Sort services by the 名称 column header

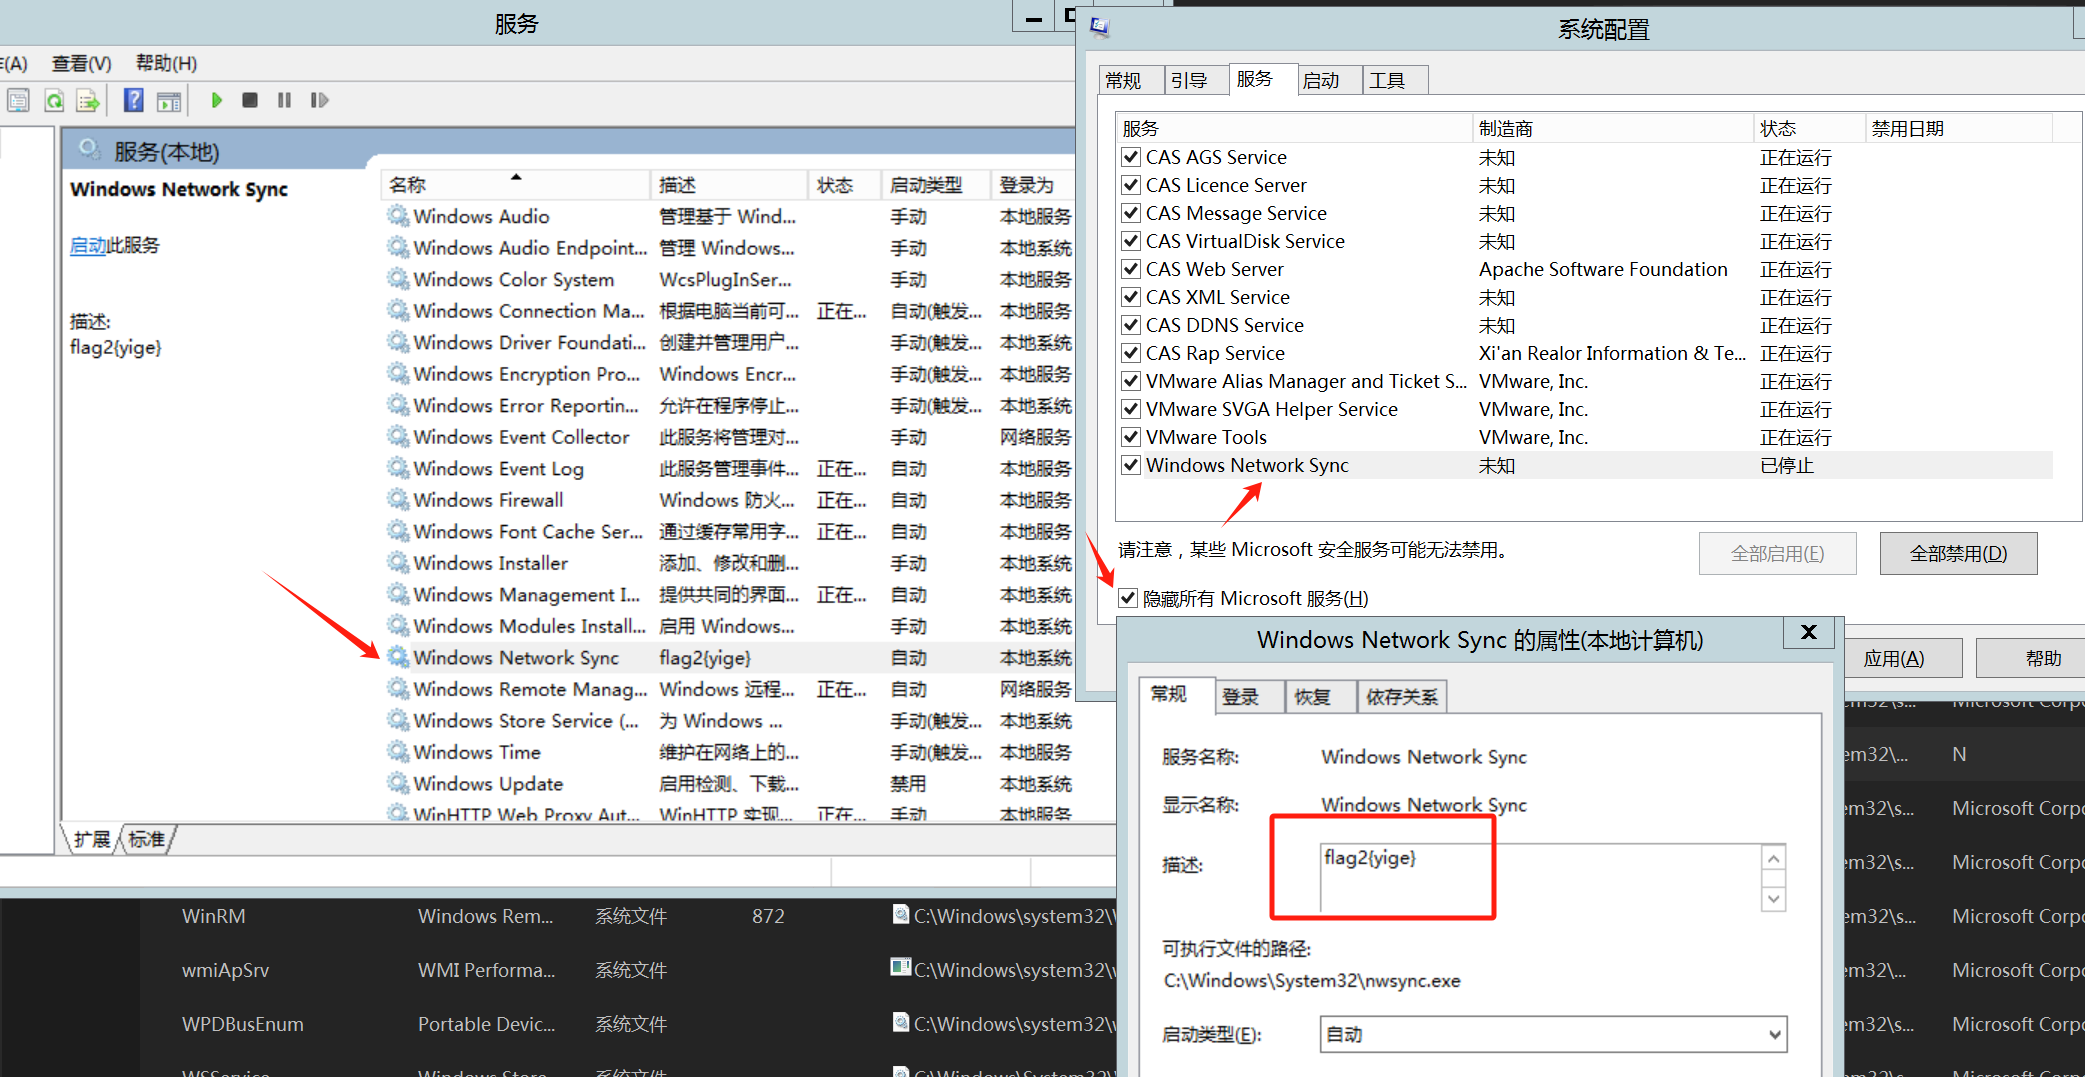(x=408, y=185)
